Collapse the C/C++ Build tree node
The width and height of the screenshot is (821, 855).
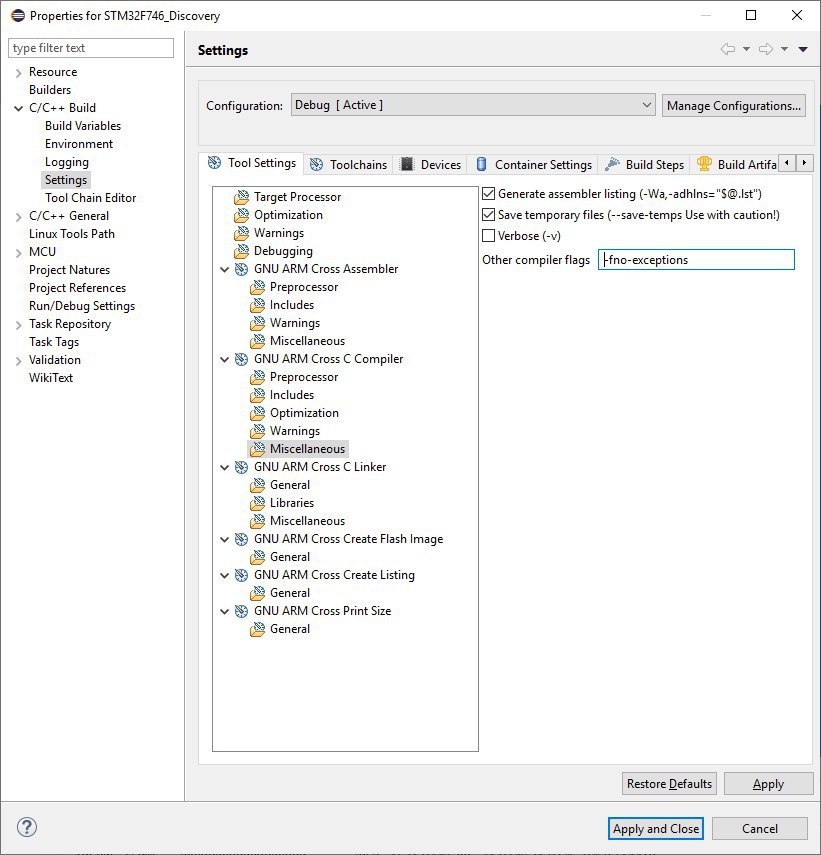(x=19, y=108)
